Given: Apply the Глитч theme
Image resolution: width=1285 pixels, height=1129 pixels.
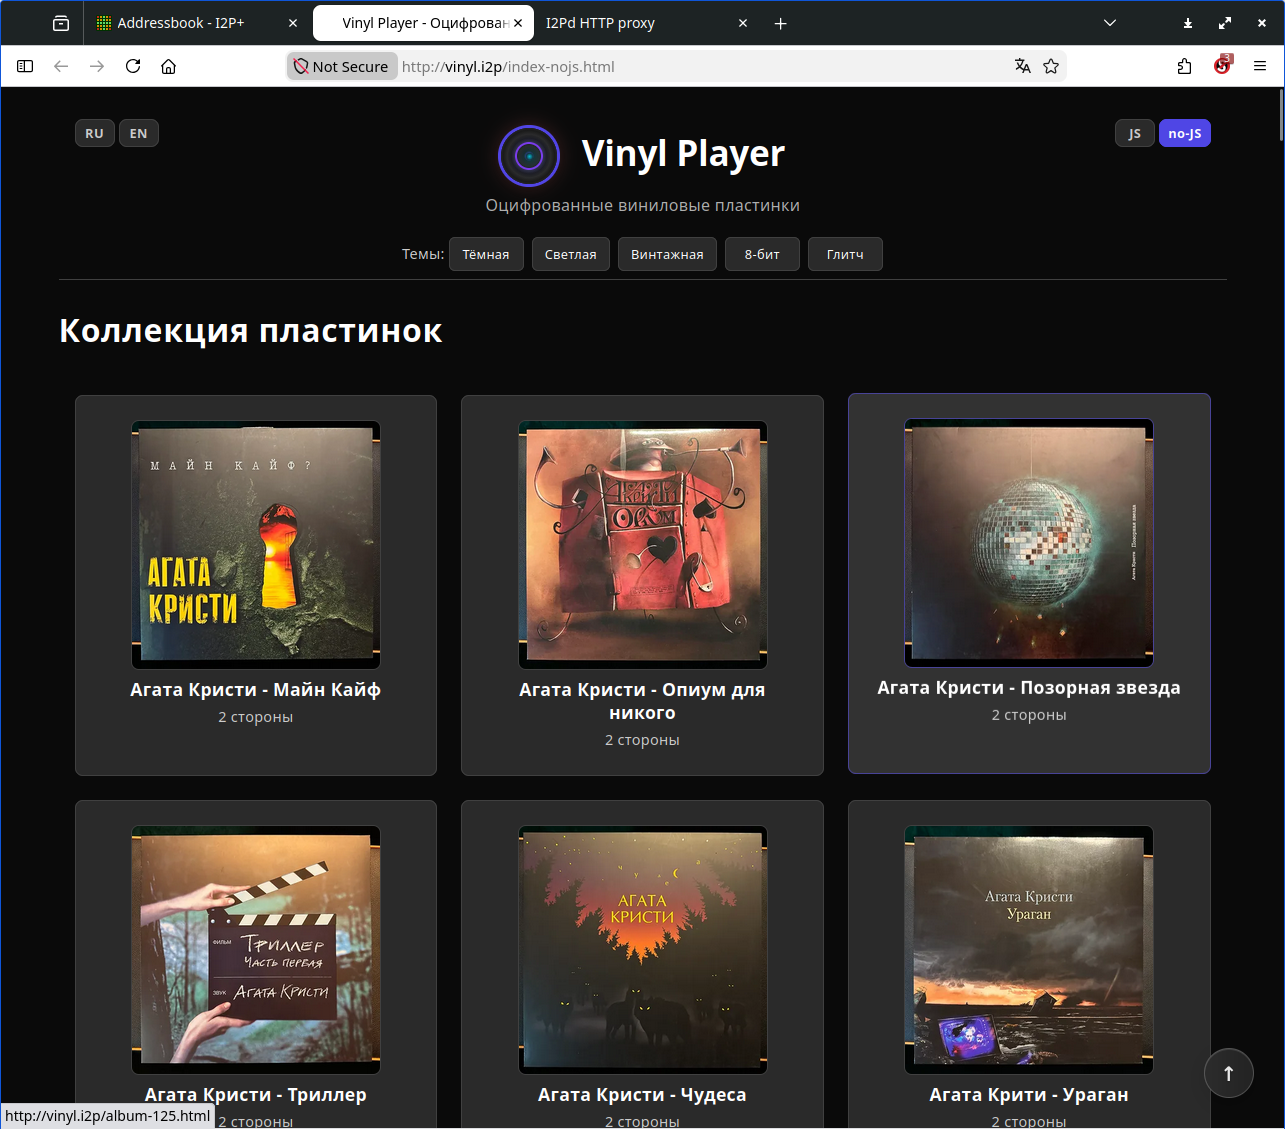Looking at the screenshot, I should tap(845, 254).
